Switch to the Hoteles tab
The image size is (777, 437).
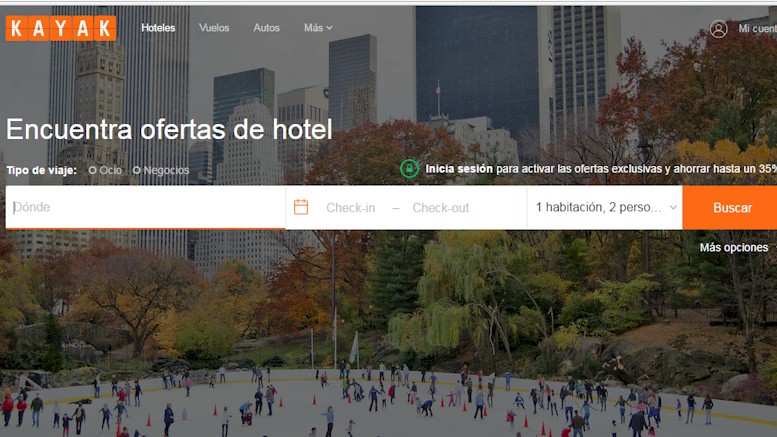coord(158,28)
